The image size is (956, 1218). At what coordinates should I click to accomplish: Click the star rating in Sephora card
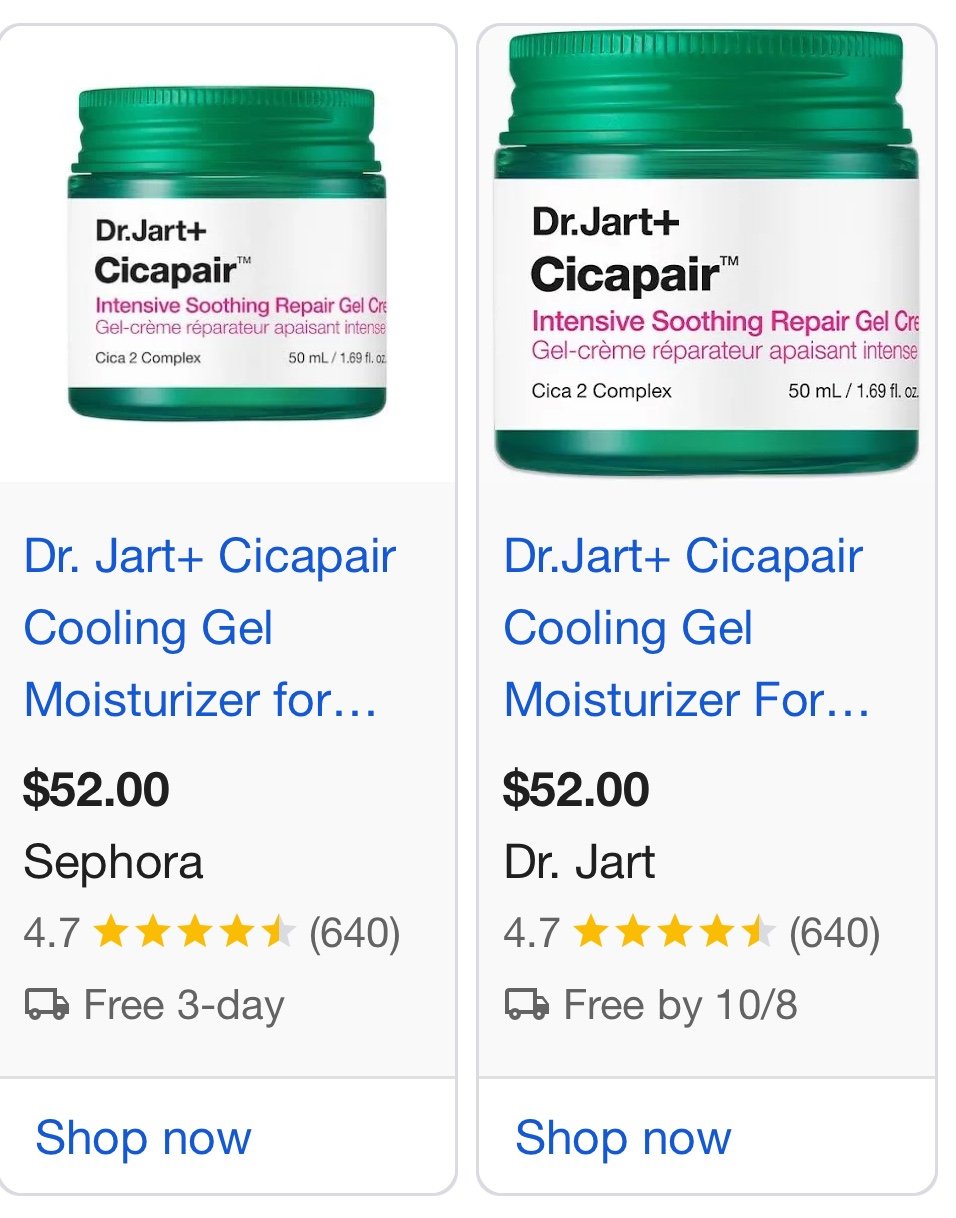click(194, 933)
